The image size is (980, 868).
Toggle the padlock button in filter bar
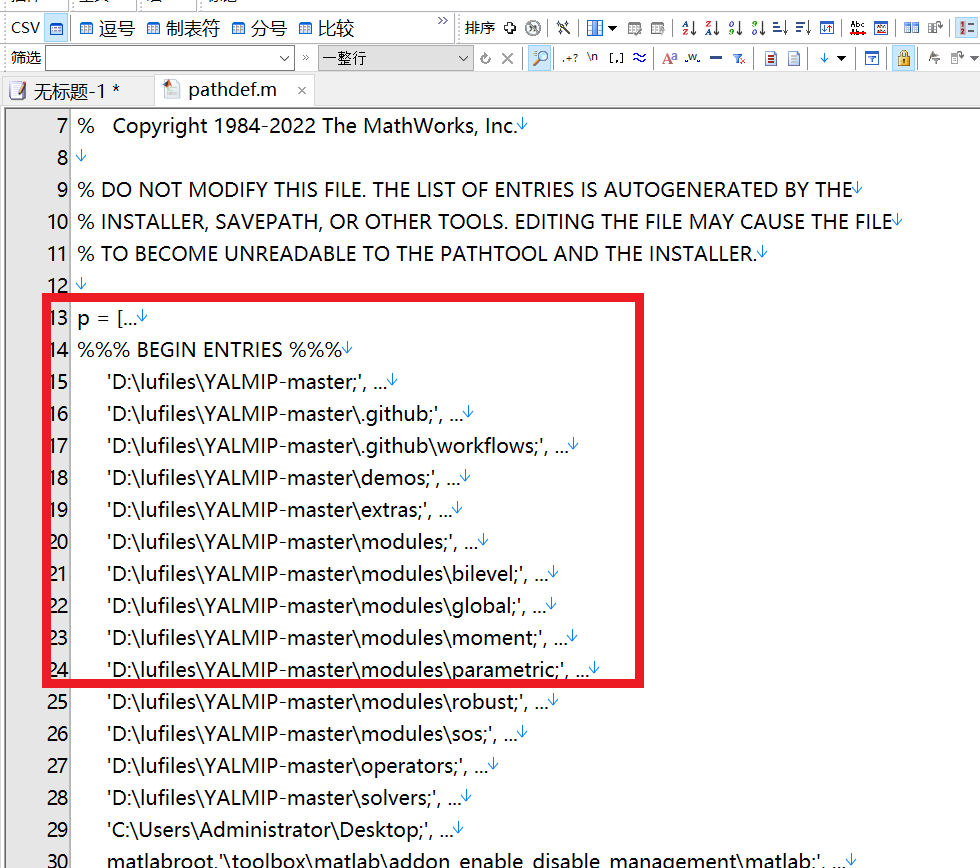coord(904,59)
